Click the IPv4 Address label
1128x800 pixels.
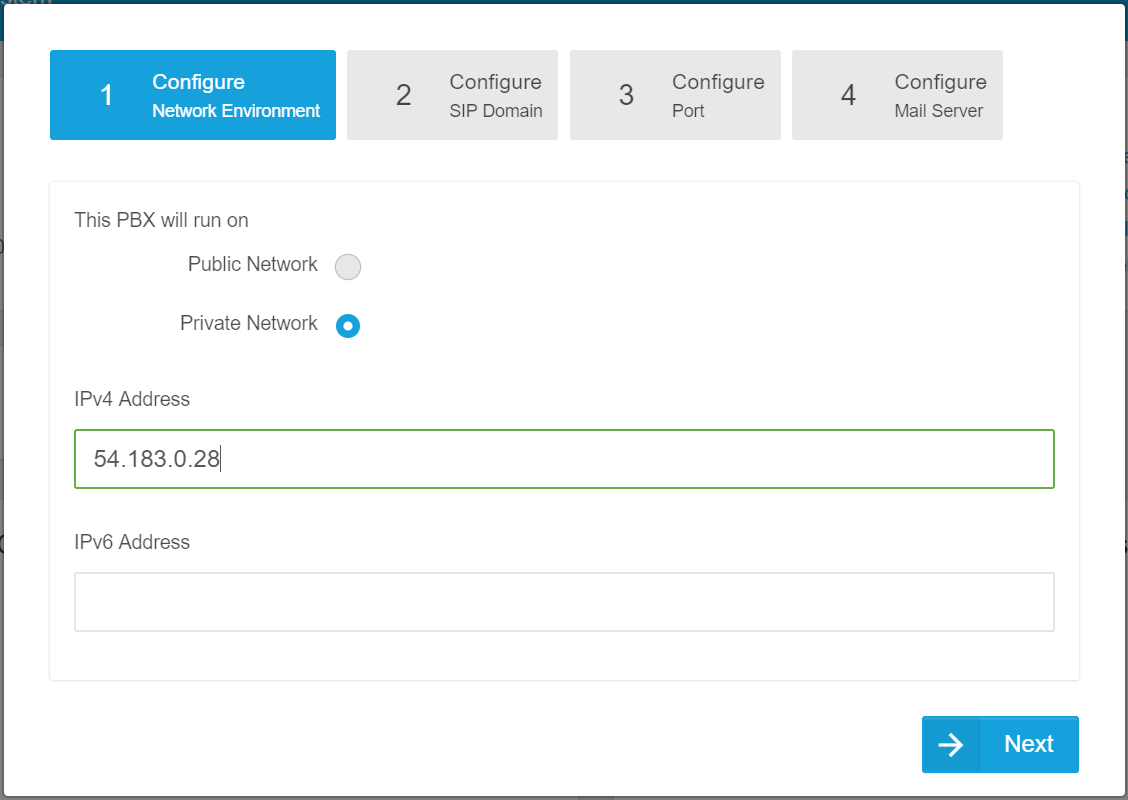coord(132,399)
